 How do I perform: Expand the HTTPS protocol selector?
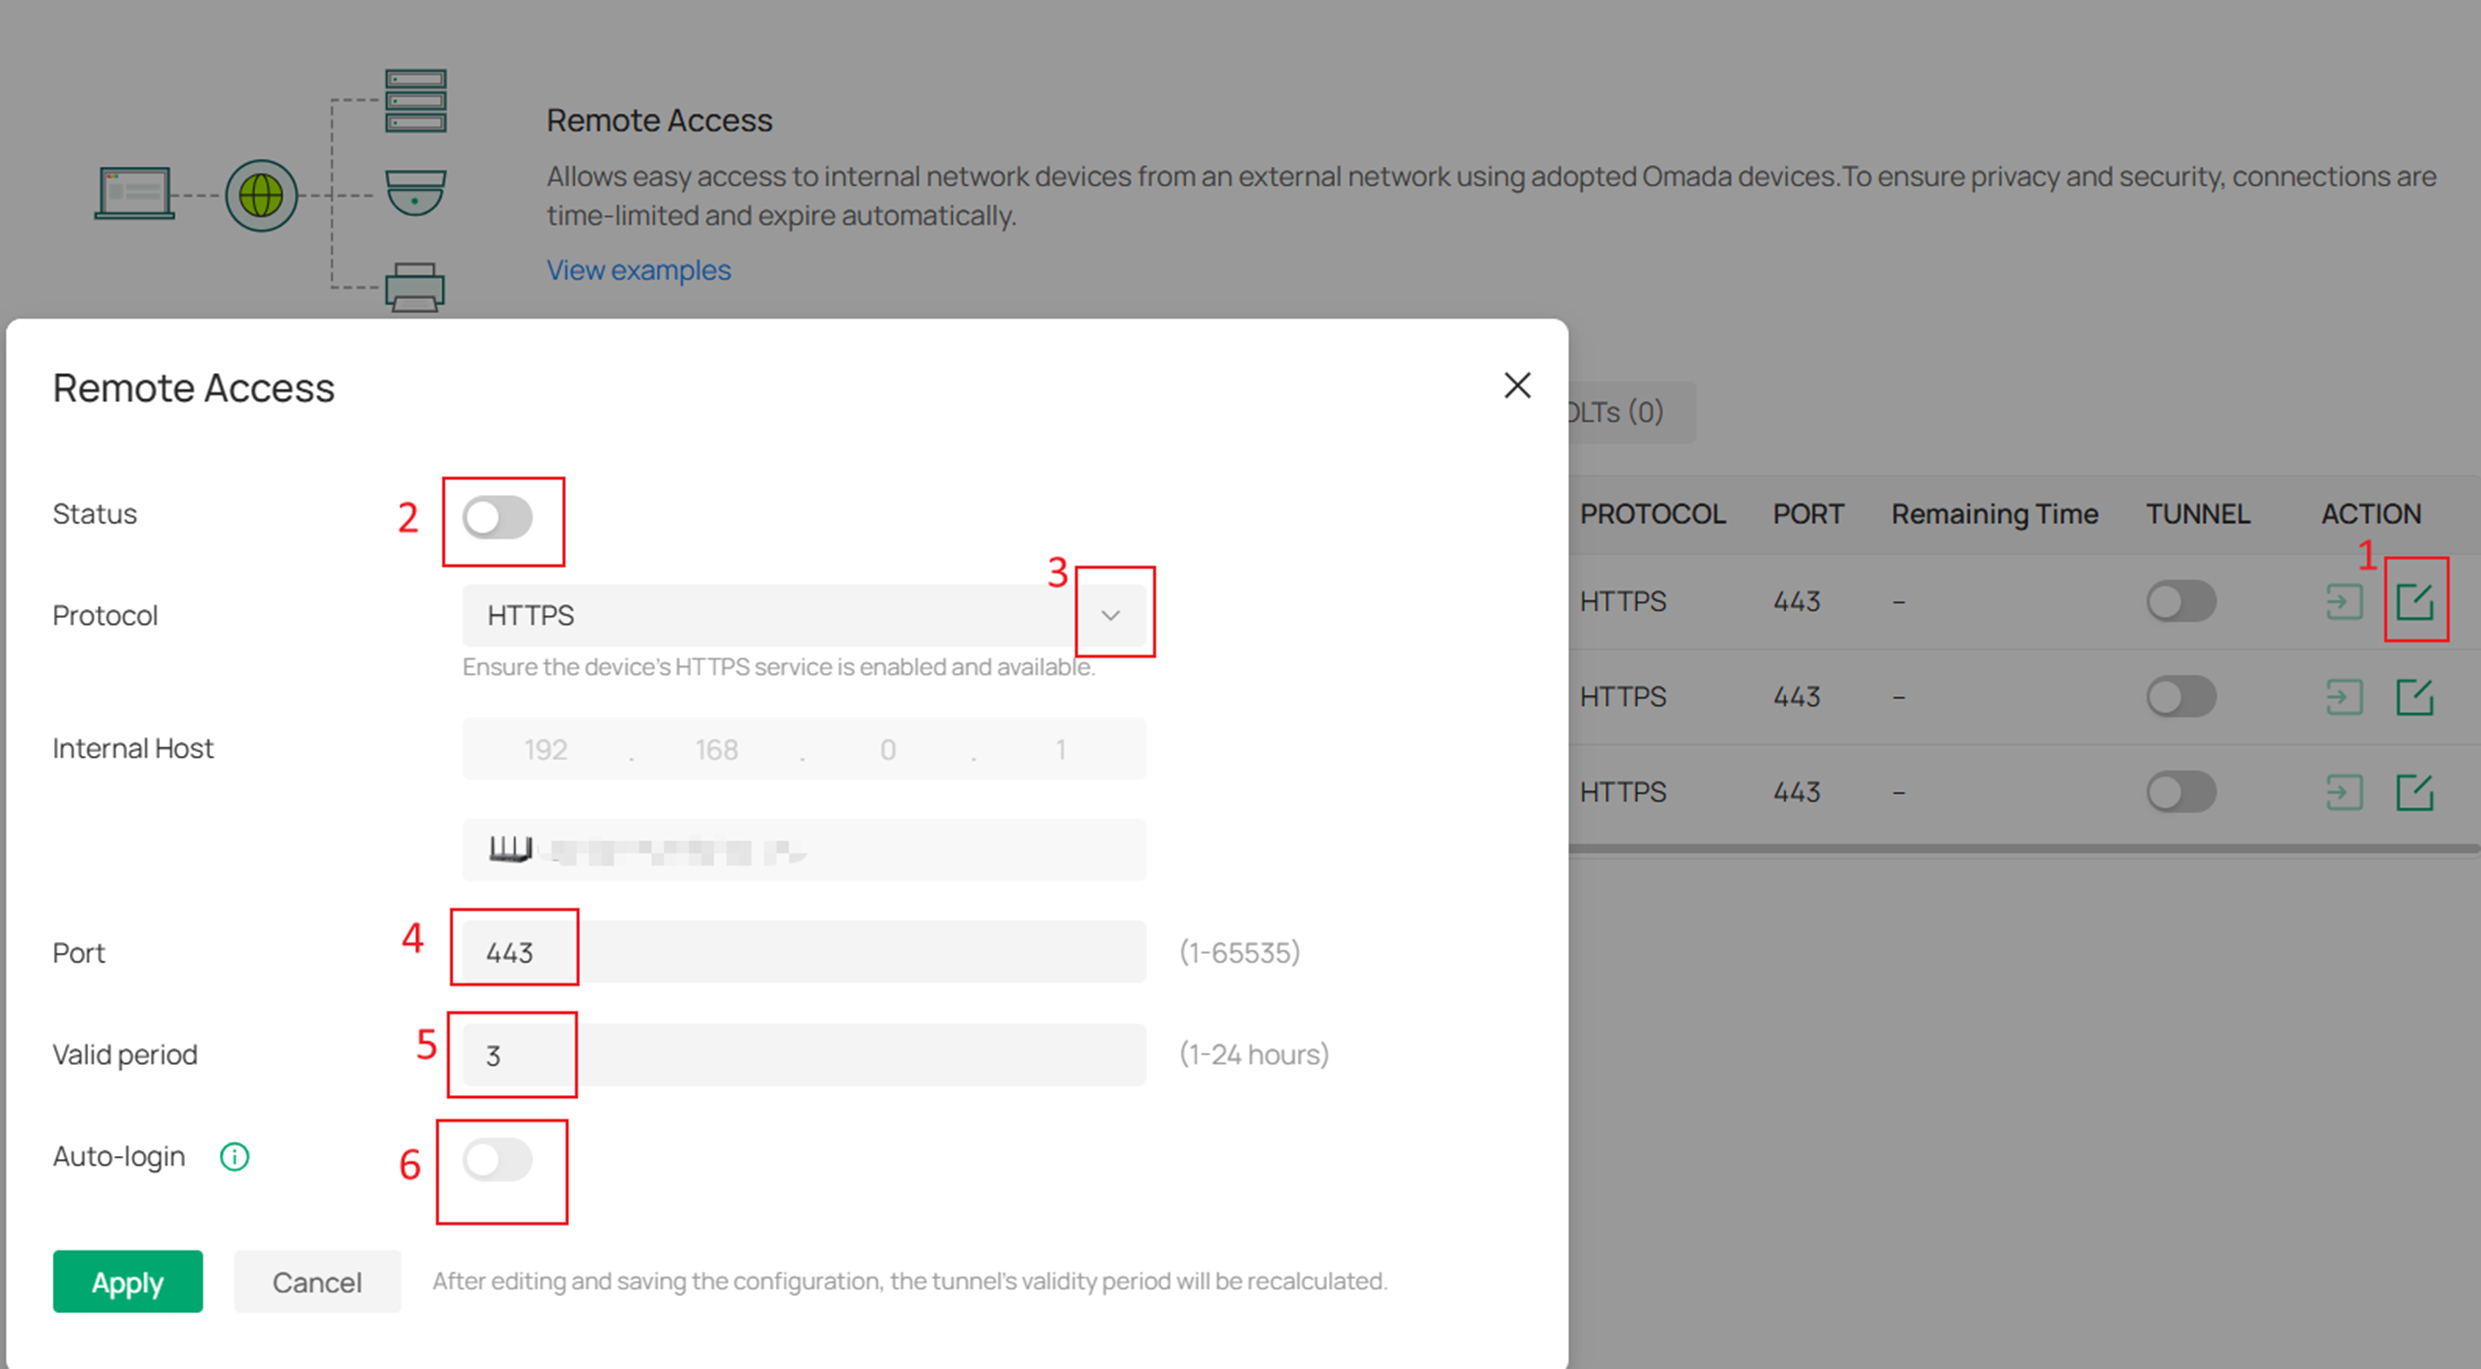1110,615
